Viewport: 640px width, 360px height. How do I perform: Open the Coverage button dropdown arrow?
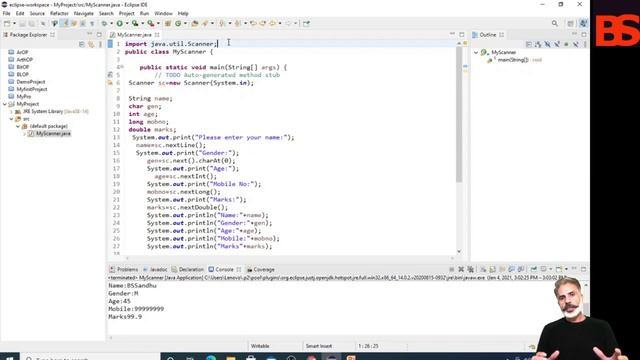coord(142,23)
